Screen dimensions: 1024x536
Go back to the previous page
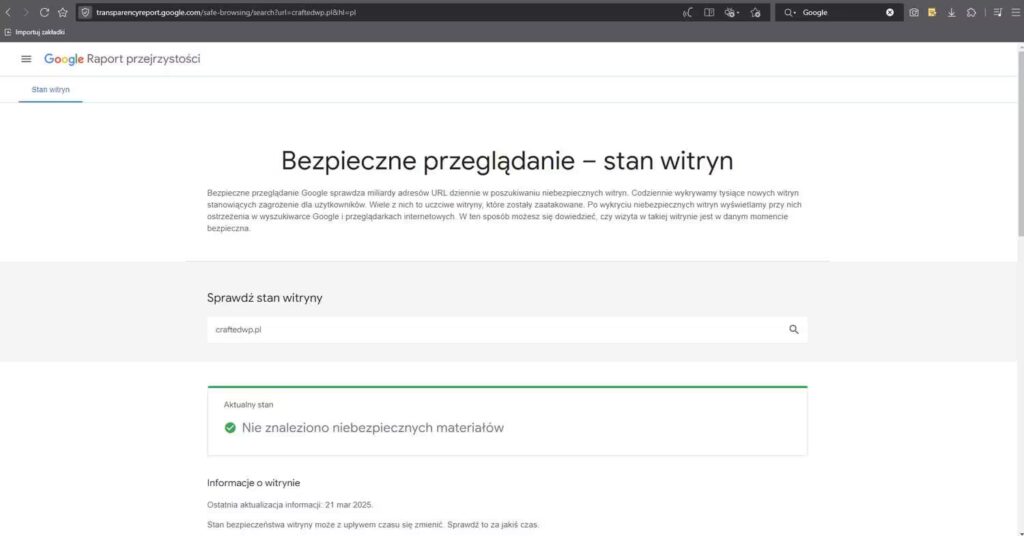click(8, 12)
